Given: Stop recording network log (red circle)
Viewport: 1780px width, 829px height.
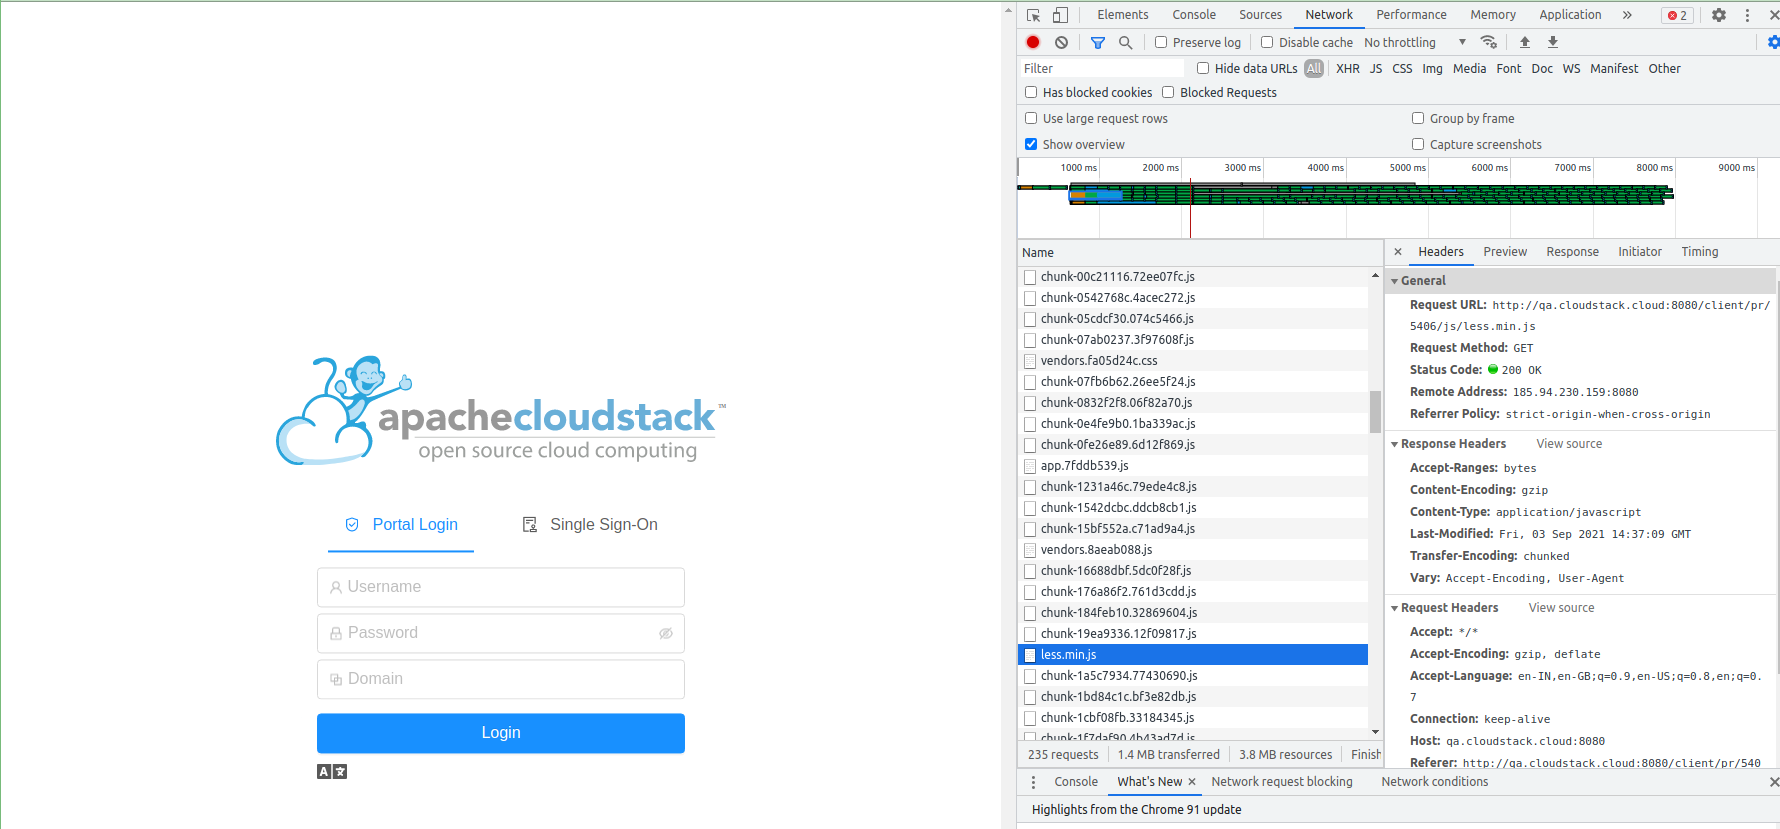Looking at the screenshot, I should tap(1033, 42).
